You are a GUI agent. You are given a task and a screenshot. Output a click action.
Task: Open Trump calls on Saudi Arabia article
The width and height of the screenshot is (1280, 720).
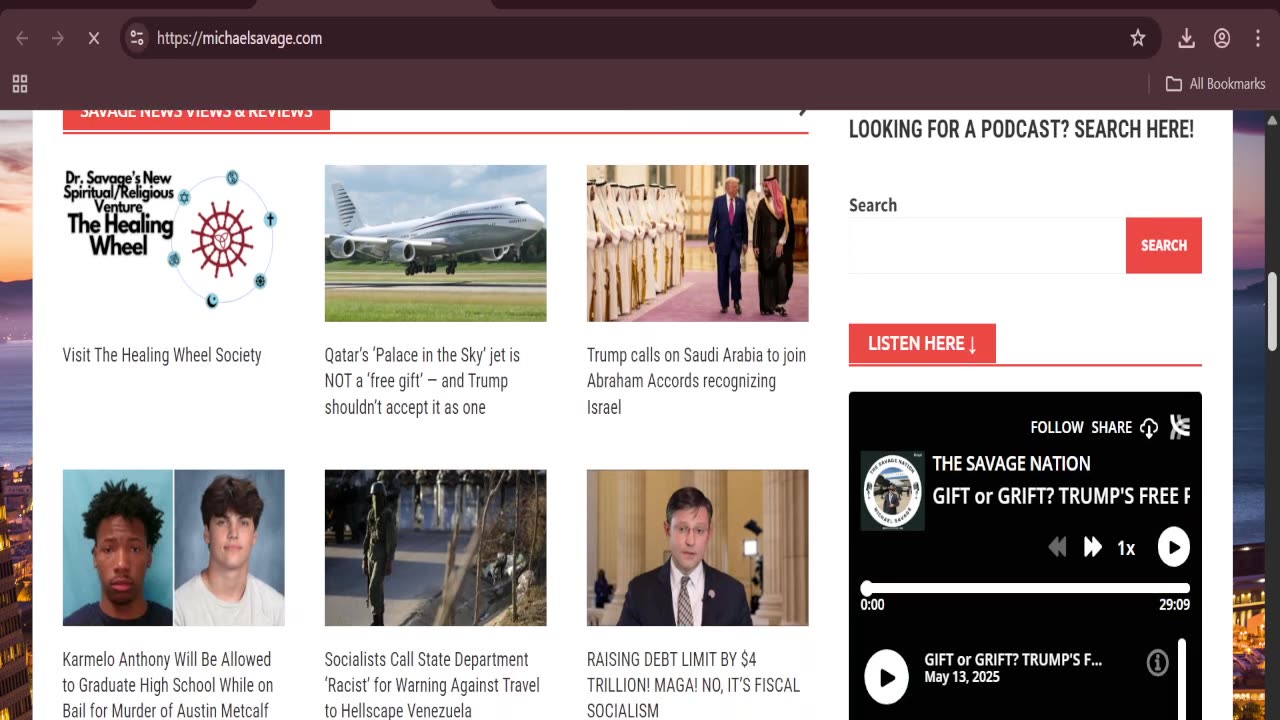696,381
